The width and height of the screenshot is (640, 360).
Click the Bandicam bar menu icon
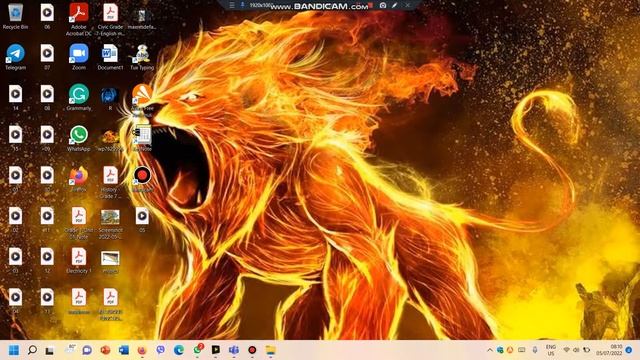pos(232,5)
